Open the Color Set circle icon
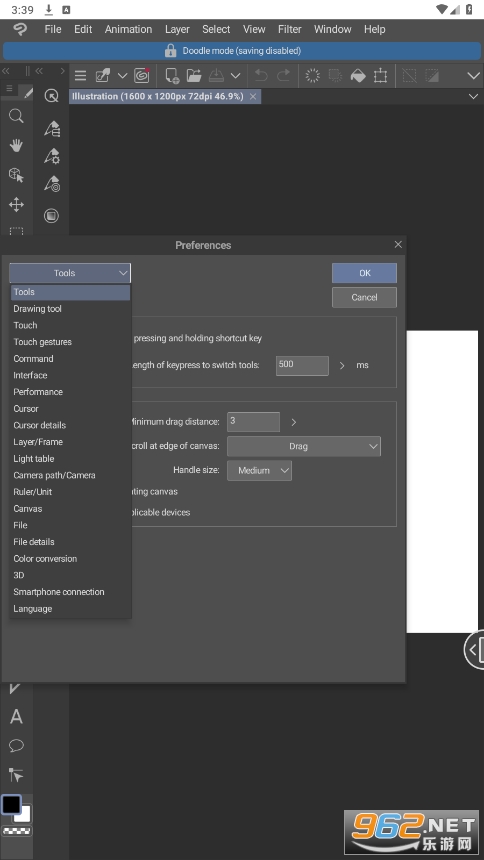The image size is (484, 860). pyautogui.click(x=52, y=216)
